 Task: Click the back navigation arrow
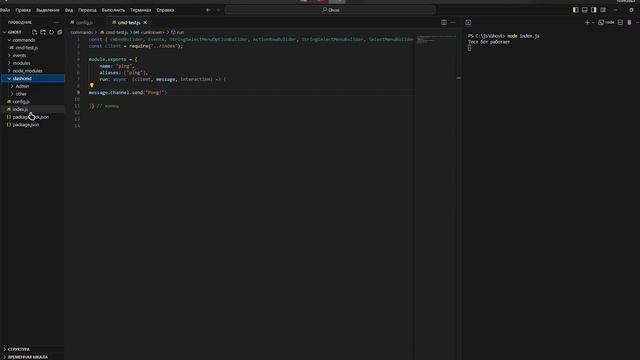208,10
